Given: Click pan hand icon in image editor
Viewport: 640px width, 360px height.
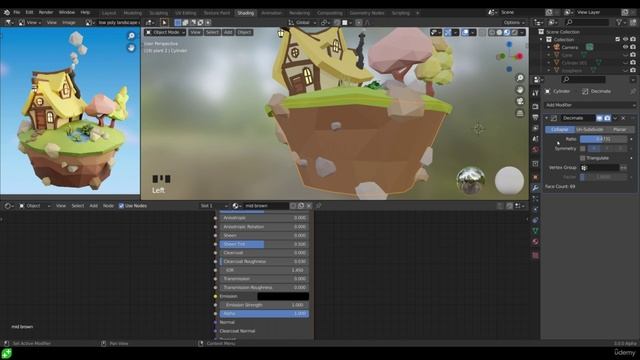Looking at the screenshot, I should pyautogui.click(x=131, y=48).
